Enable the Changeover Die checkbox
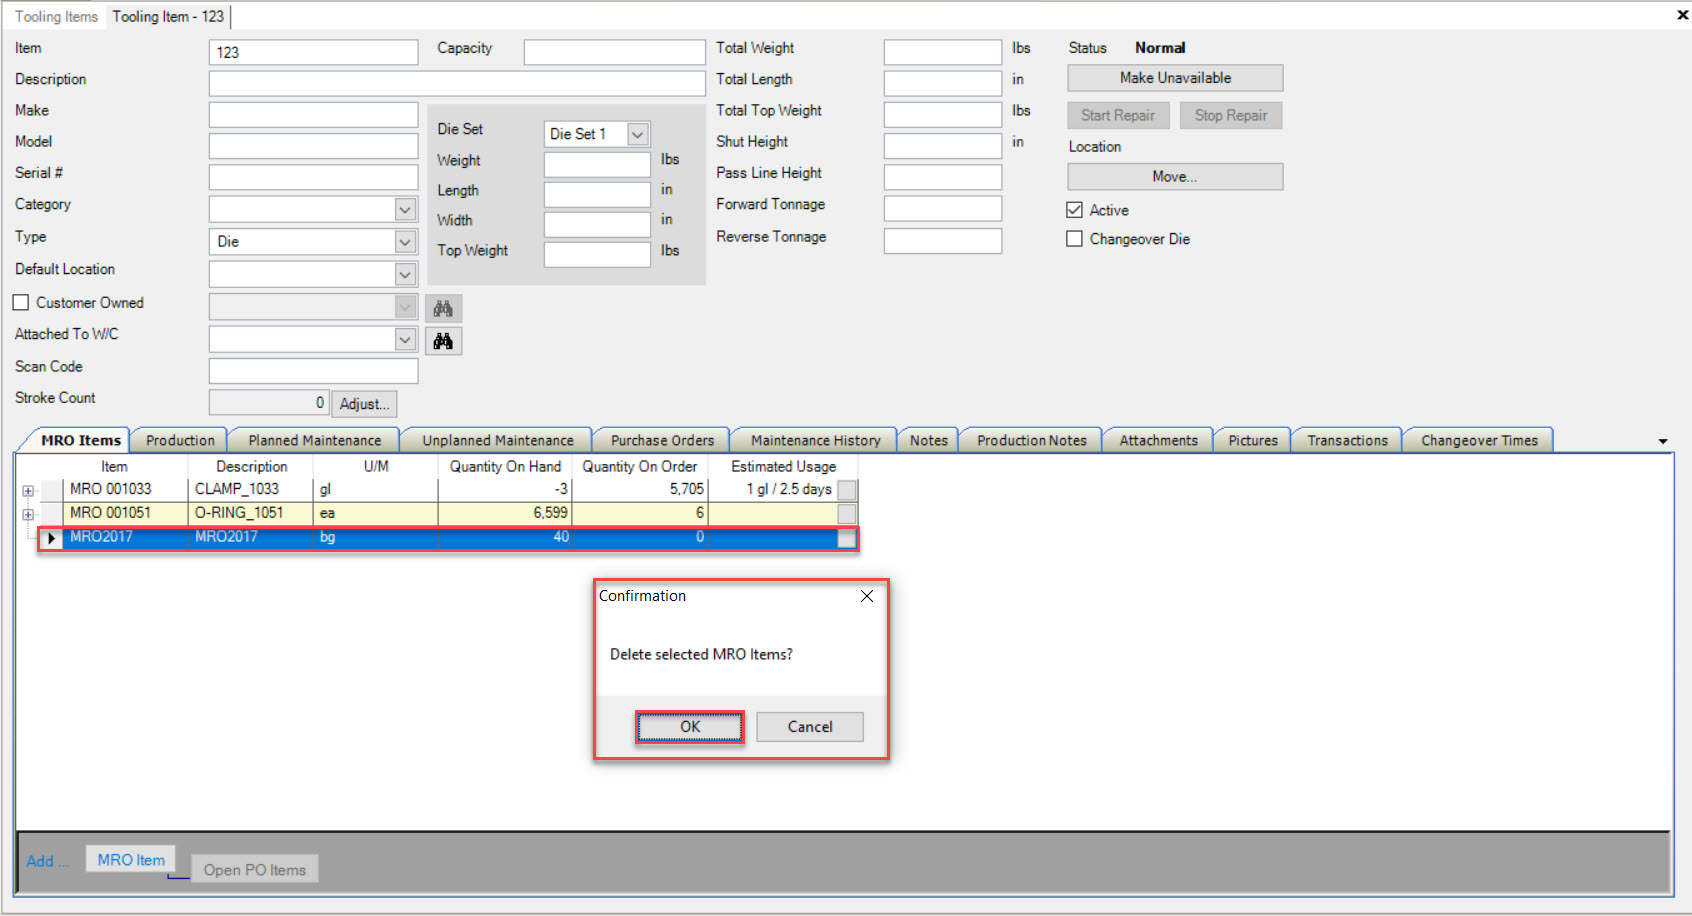The width and height of the screenshot is (1692, 916). [1075, 239]
